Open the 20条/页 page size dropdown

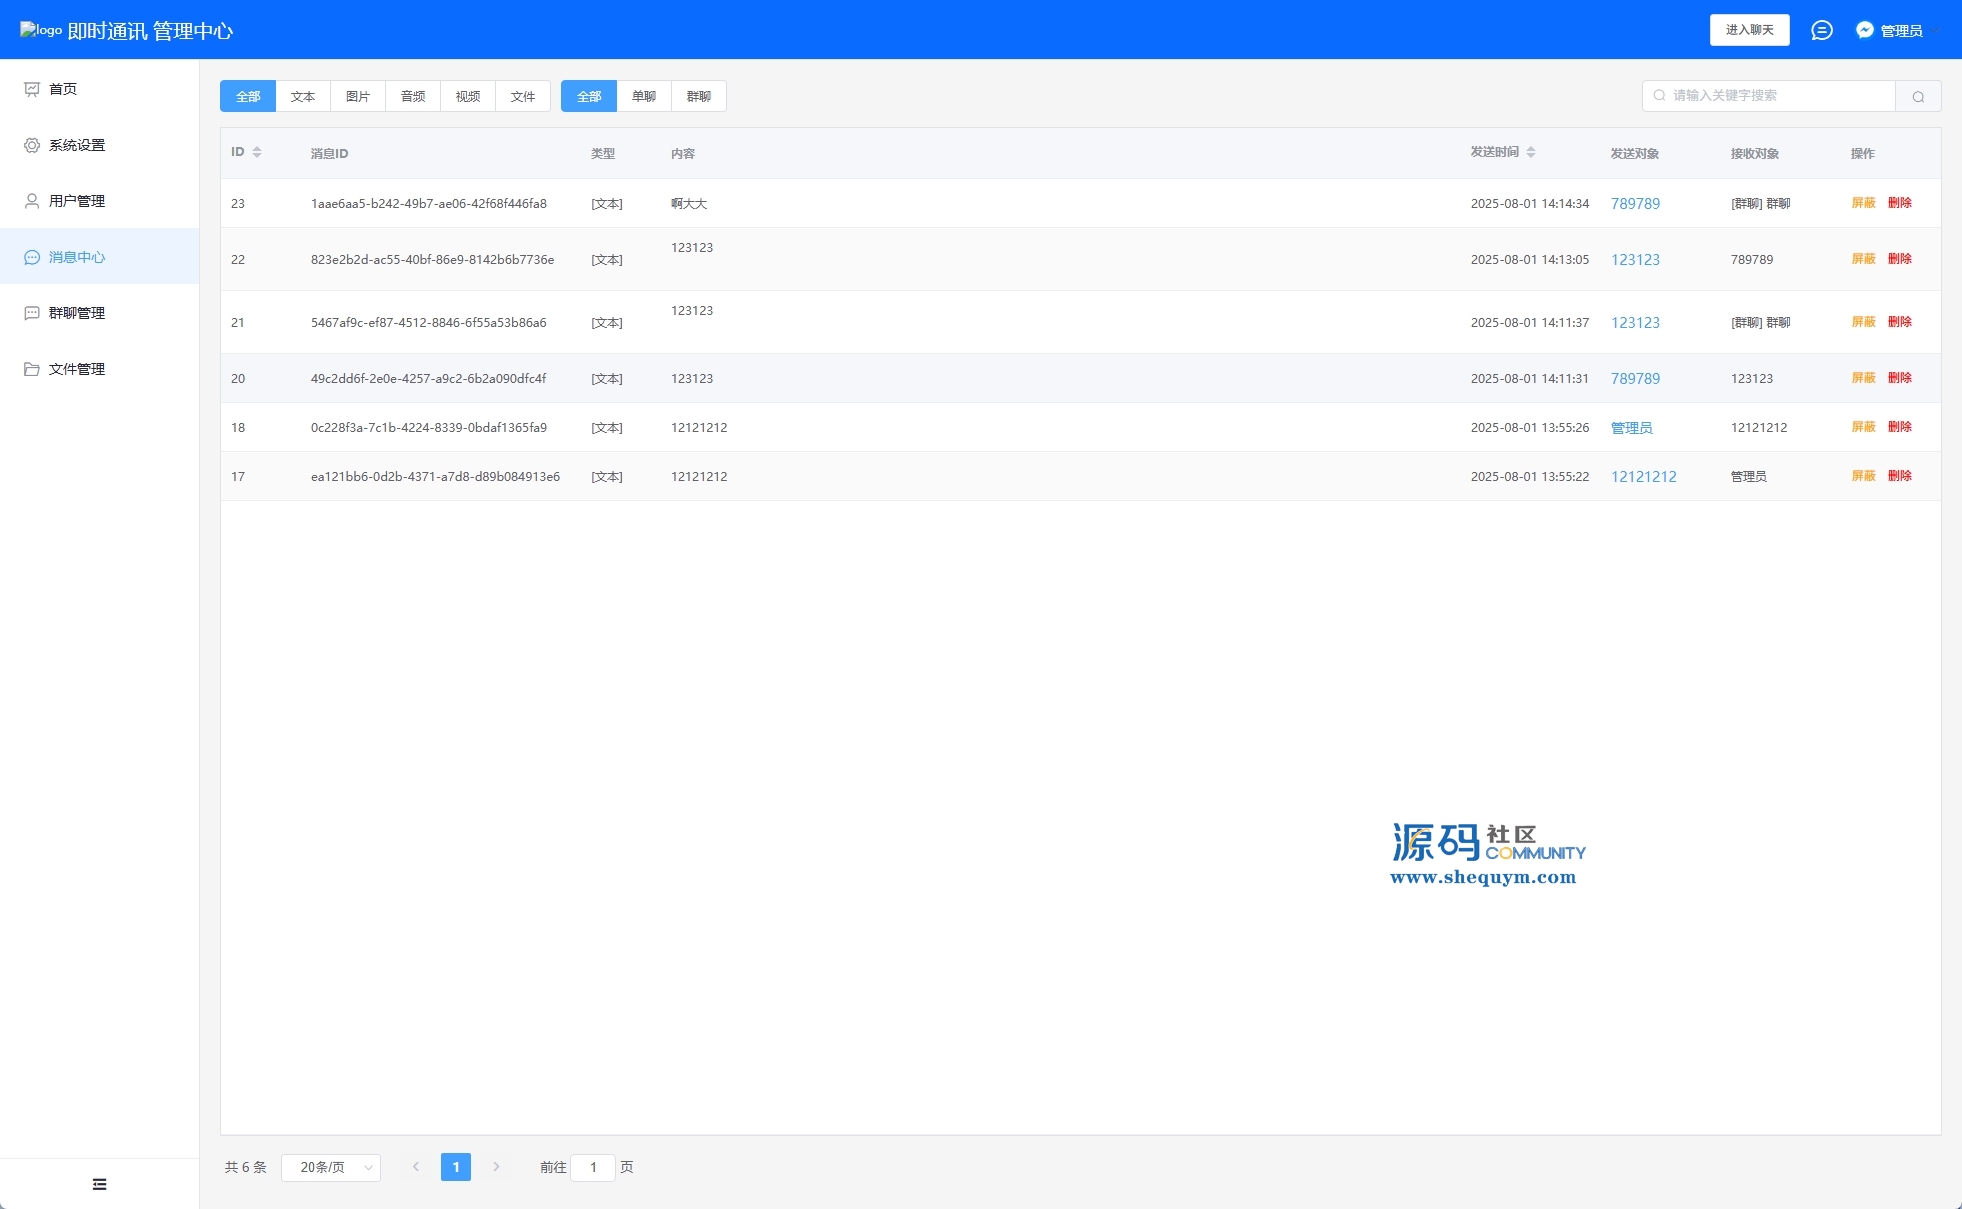[330, 1167]
